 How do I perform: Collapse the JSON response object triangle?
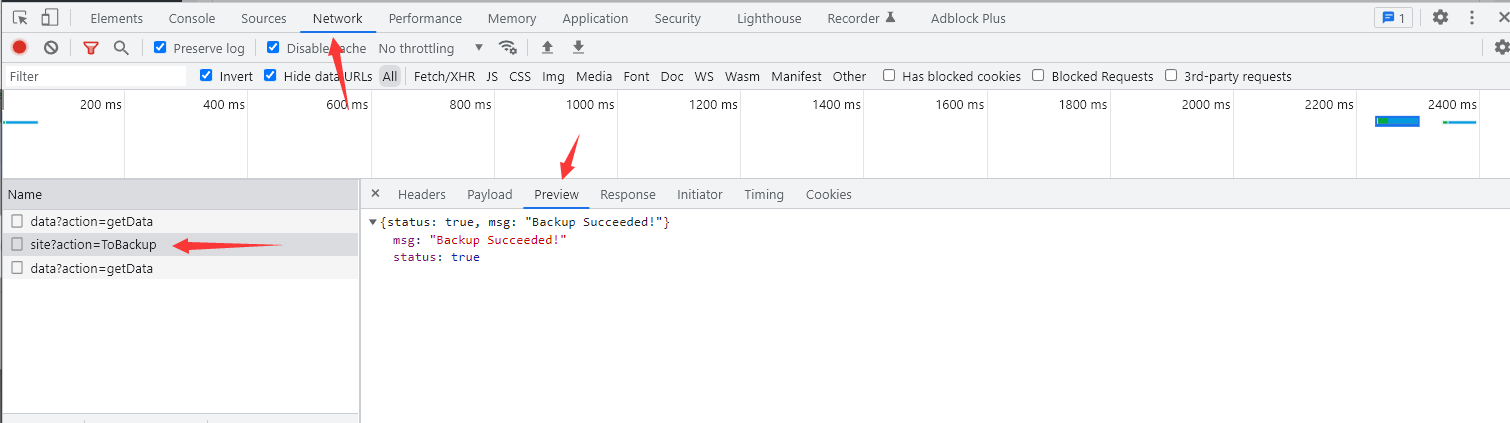373,222
